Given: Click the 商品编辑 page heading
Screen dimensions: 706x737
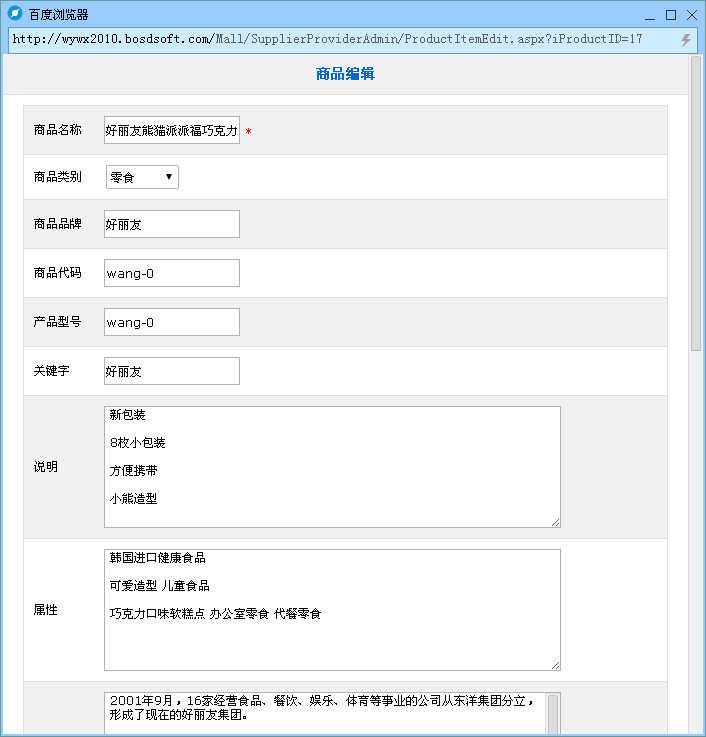Looking at the screenshot, I should [x=345, y=74].
